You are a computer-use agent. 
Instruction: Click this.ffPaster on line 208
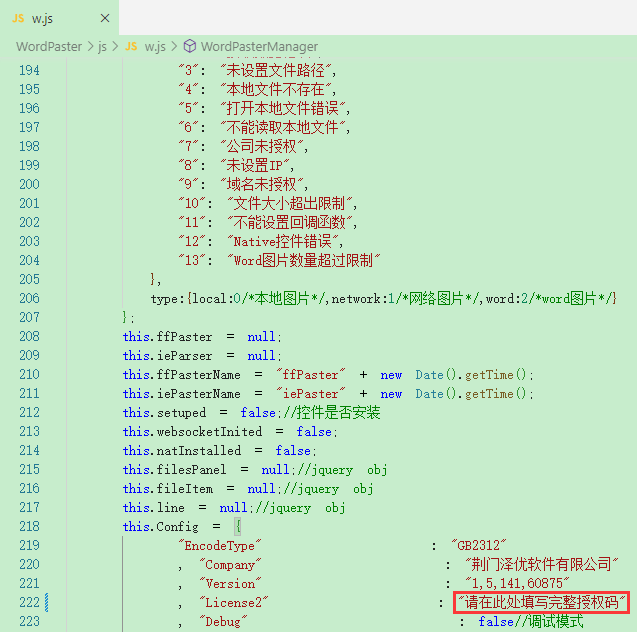[x=167, y=337]
